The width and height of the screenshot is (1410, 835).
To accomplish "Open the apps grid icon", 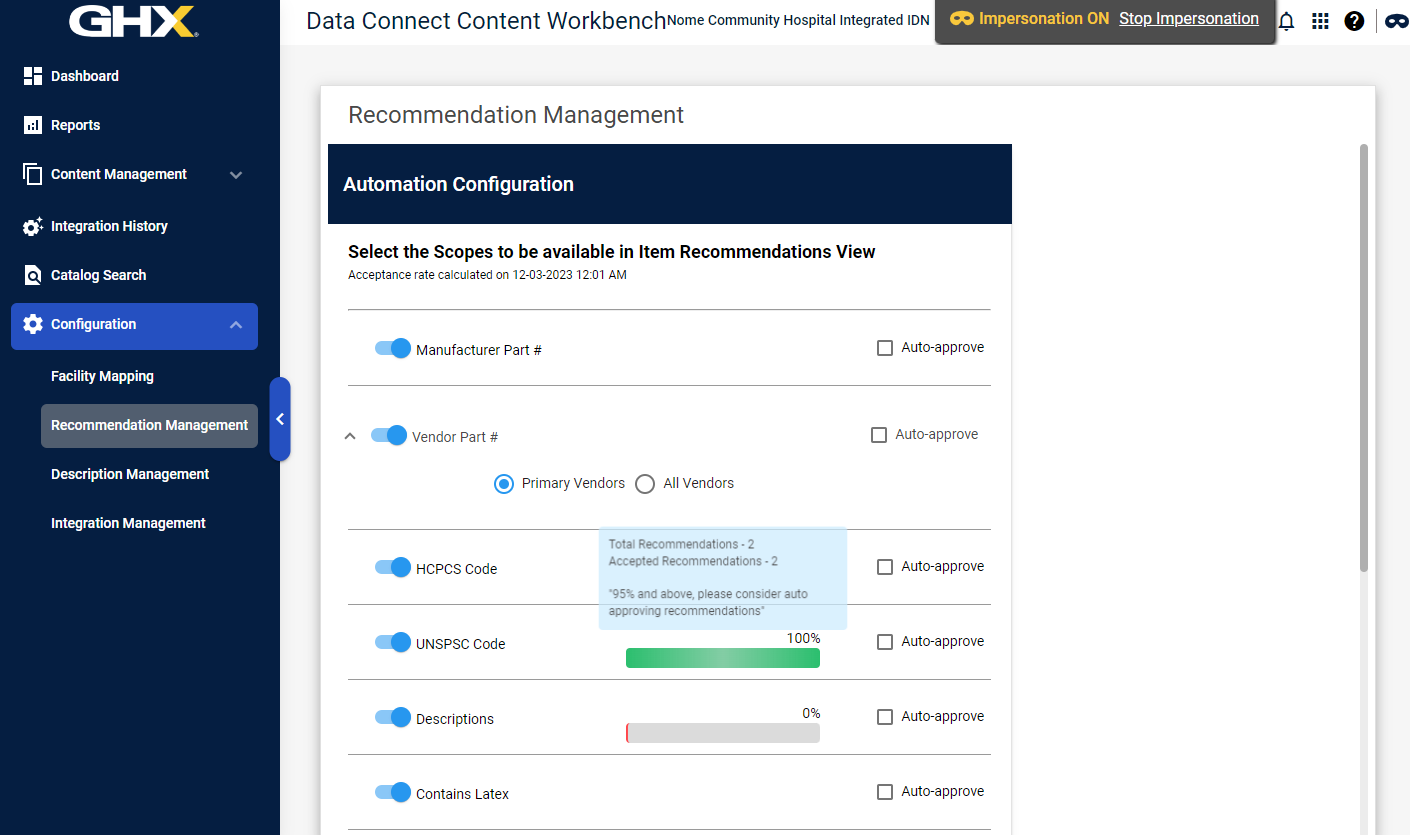I will 1320,20.
